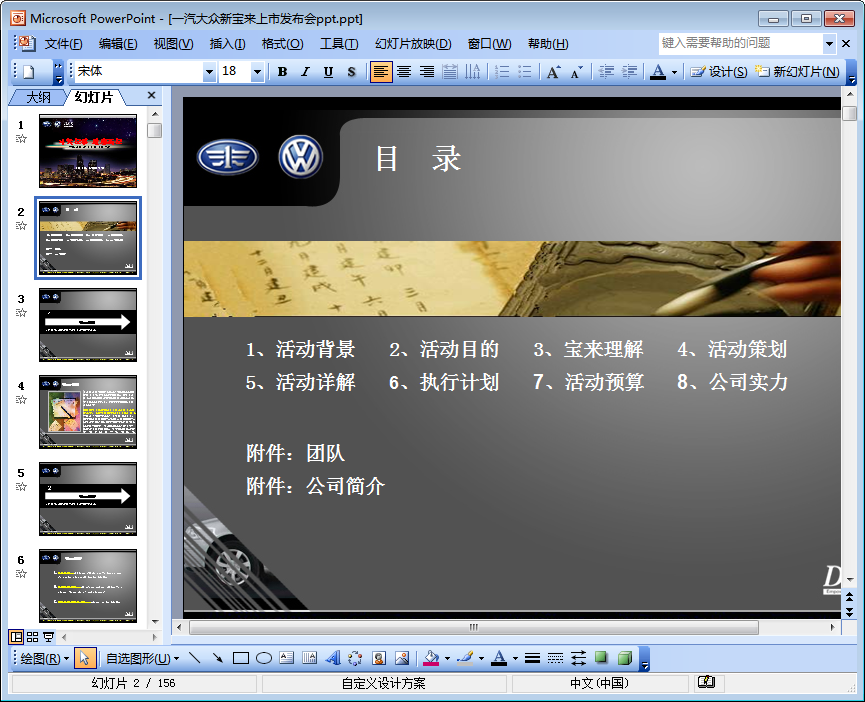Open the font name dropdown
Viewport: 865px width, 702px height.
(x=209, y=72)
